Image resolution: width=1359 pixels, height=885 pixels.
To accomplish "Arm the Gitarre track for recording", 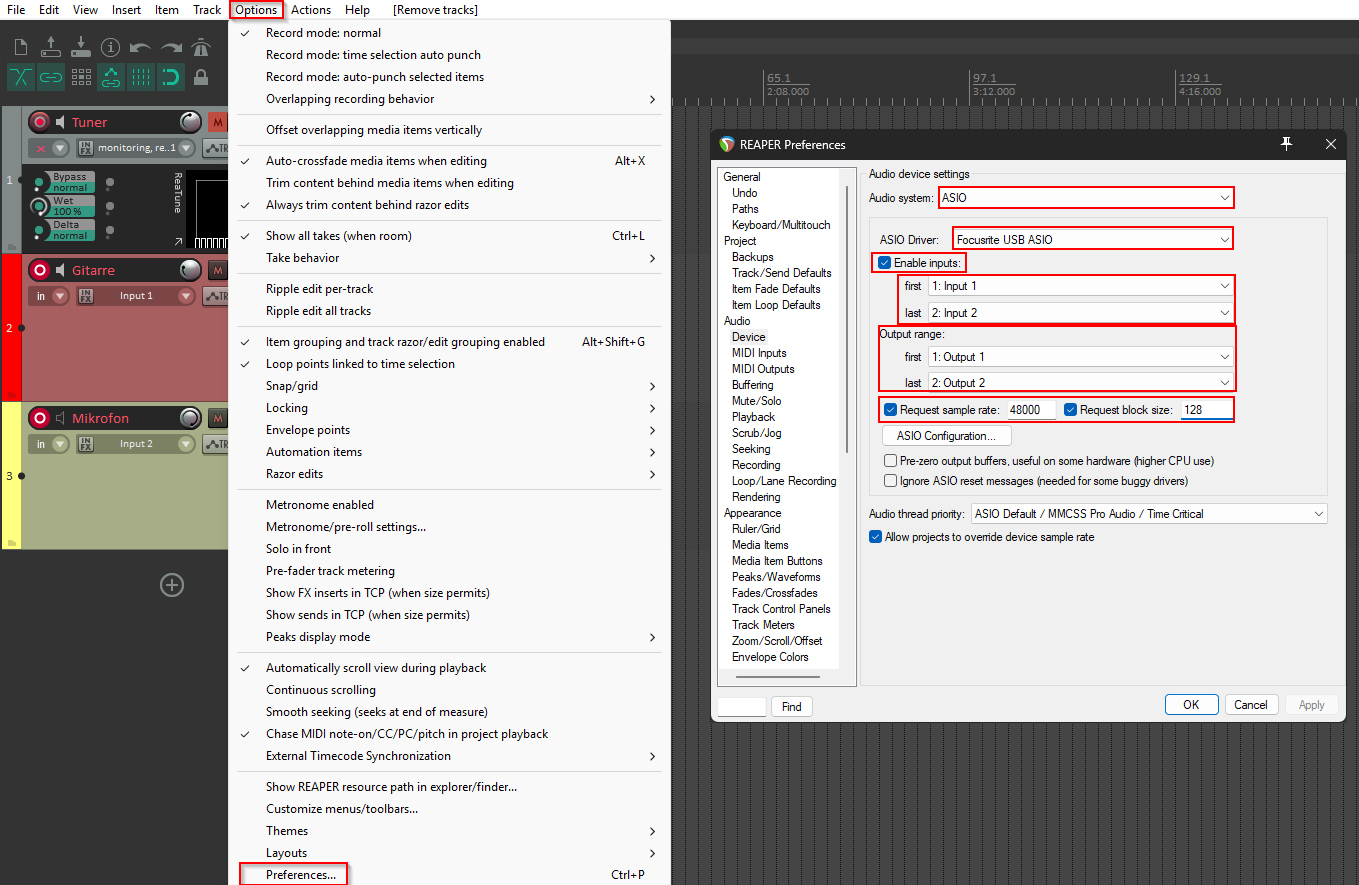I will [40, 270].
